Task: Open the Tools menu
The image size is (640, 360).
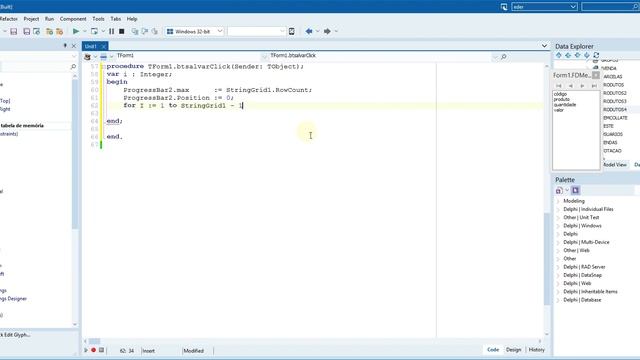Action: tap(98, 19)
